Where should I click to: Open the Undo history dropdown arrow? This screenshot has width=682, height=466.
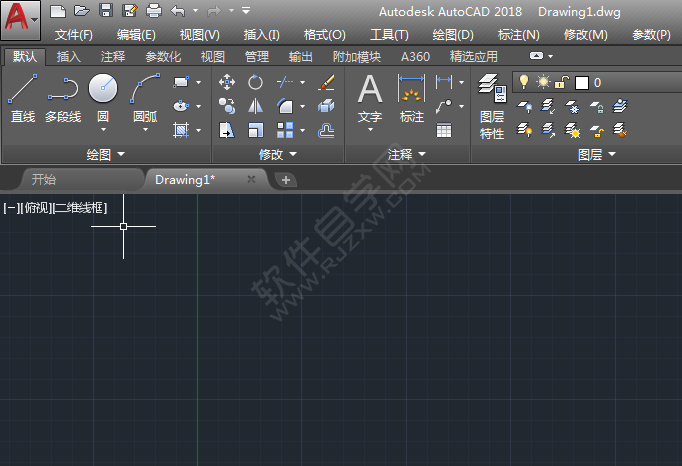click(195, 10)
